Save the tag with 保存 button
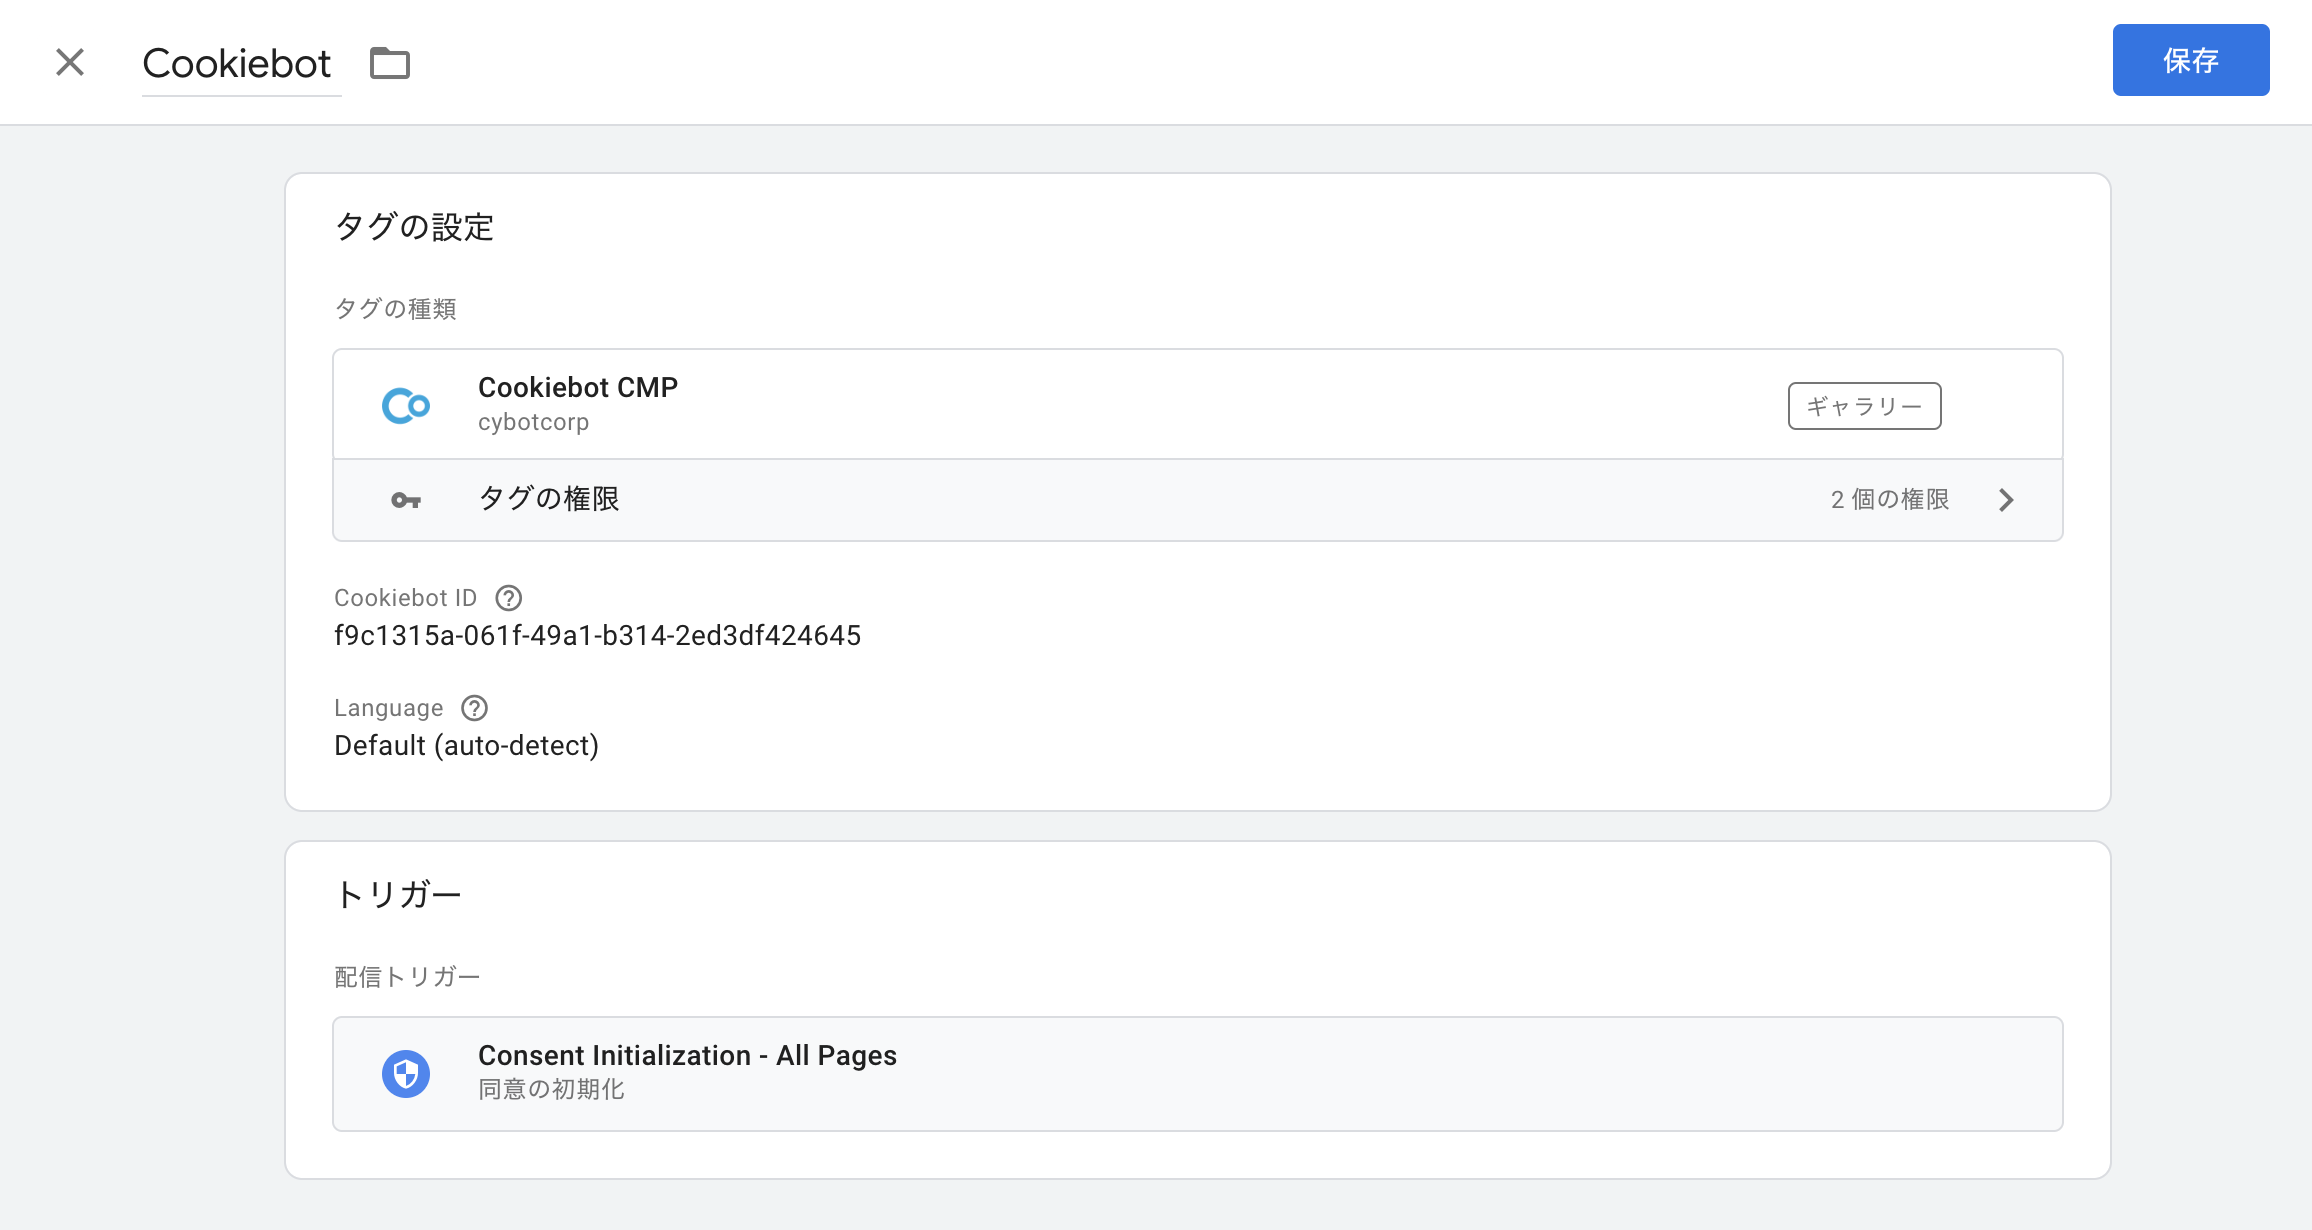Screen dimensions: 2312x1230 [2191, 60]
